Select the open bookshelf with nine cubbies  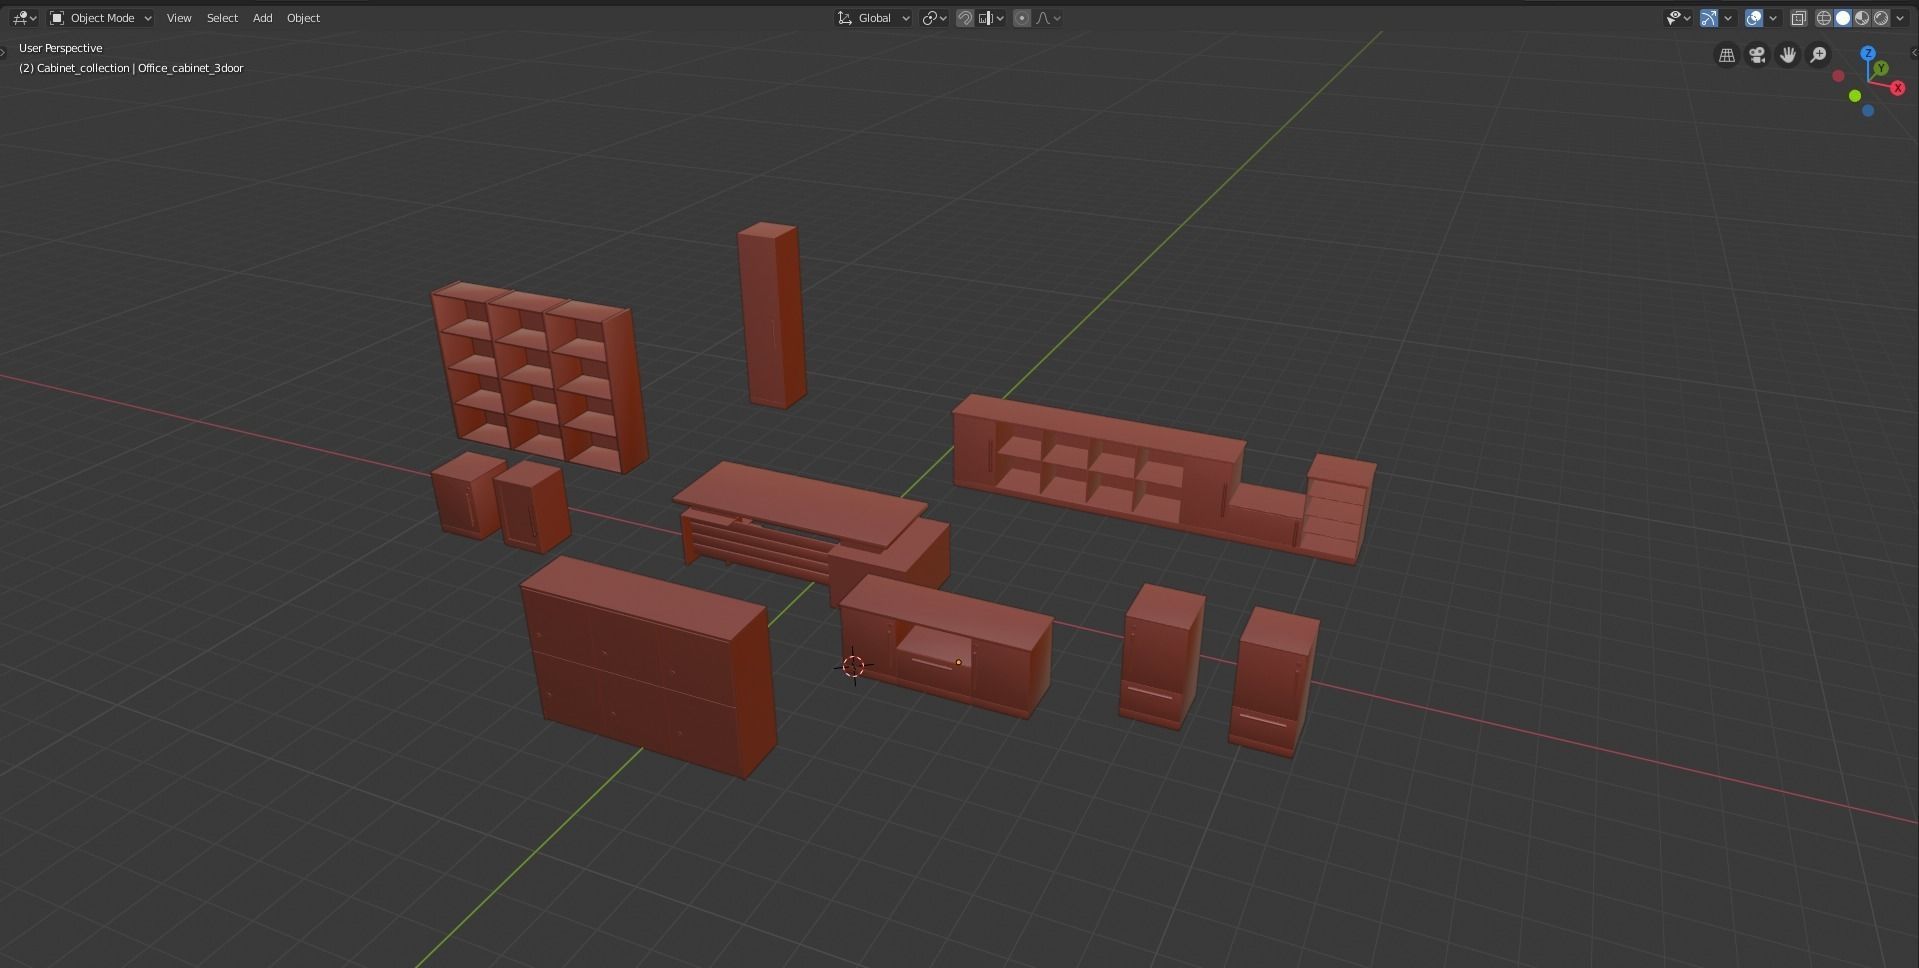click(x=540, y=377)
